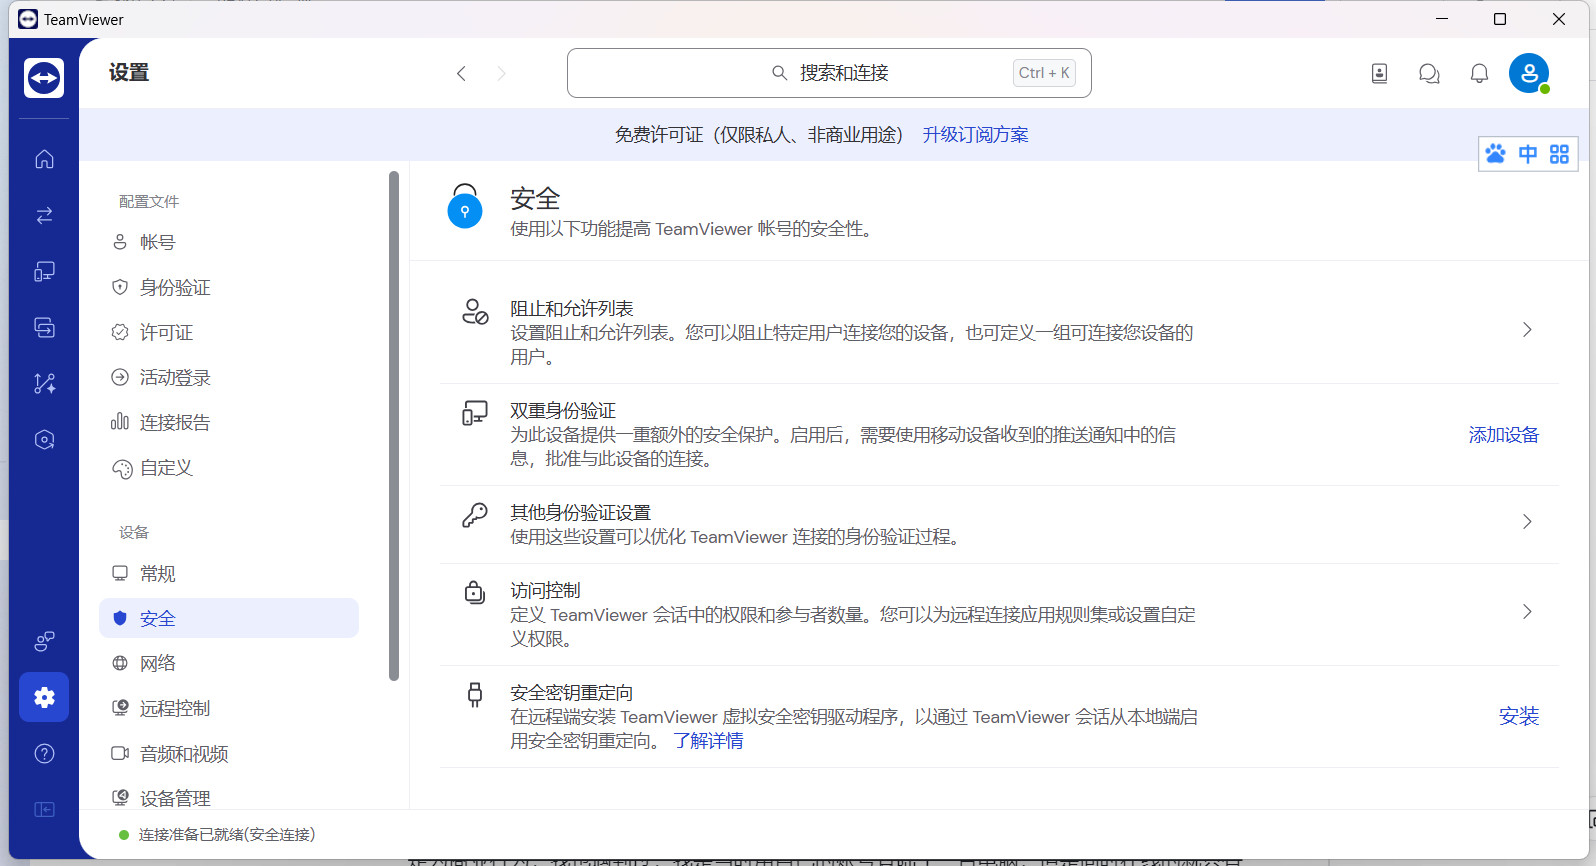This screenshot has height=866, width=1596.
Task: Click the 其他身份验证设置 heading
Action: coord(580,513)
